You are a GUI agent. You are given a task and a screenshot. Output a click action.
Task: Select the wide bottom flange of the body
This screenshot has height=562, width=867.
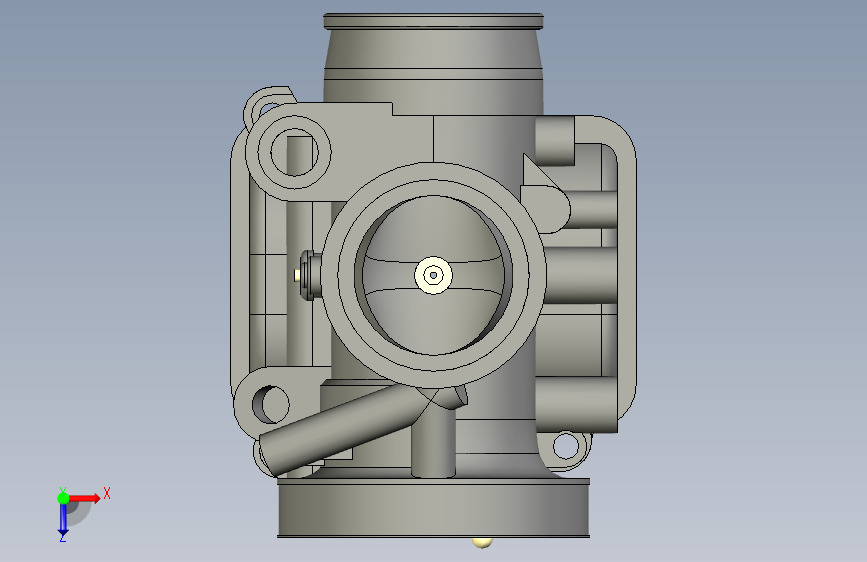click(434, 508)
